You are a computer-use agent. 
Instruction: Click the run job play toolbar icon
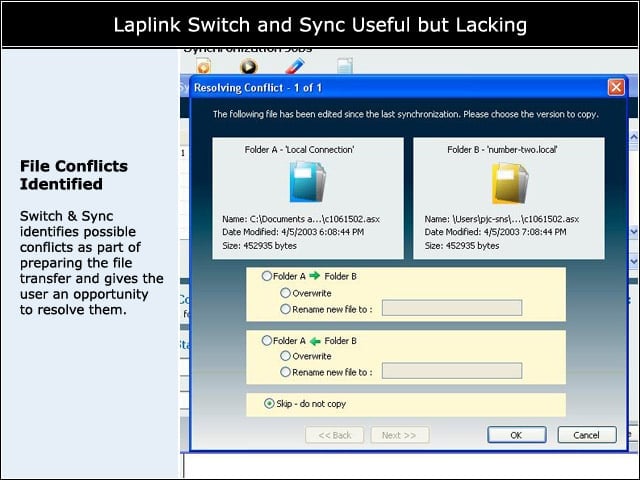249,66
